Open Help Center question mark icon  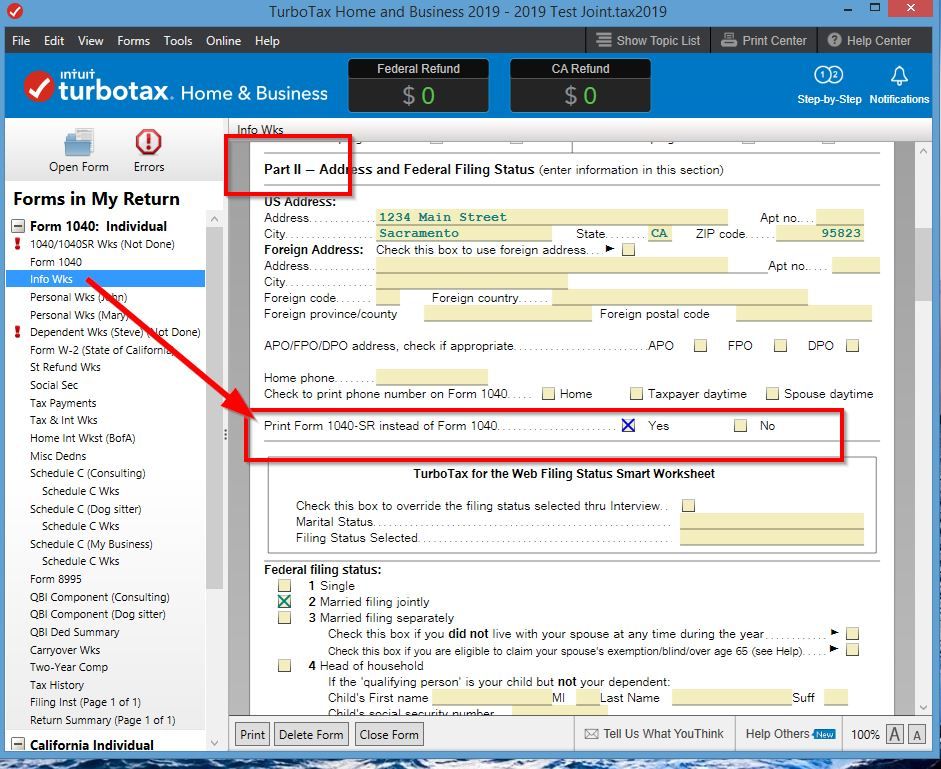[x=835, y=41]
